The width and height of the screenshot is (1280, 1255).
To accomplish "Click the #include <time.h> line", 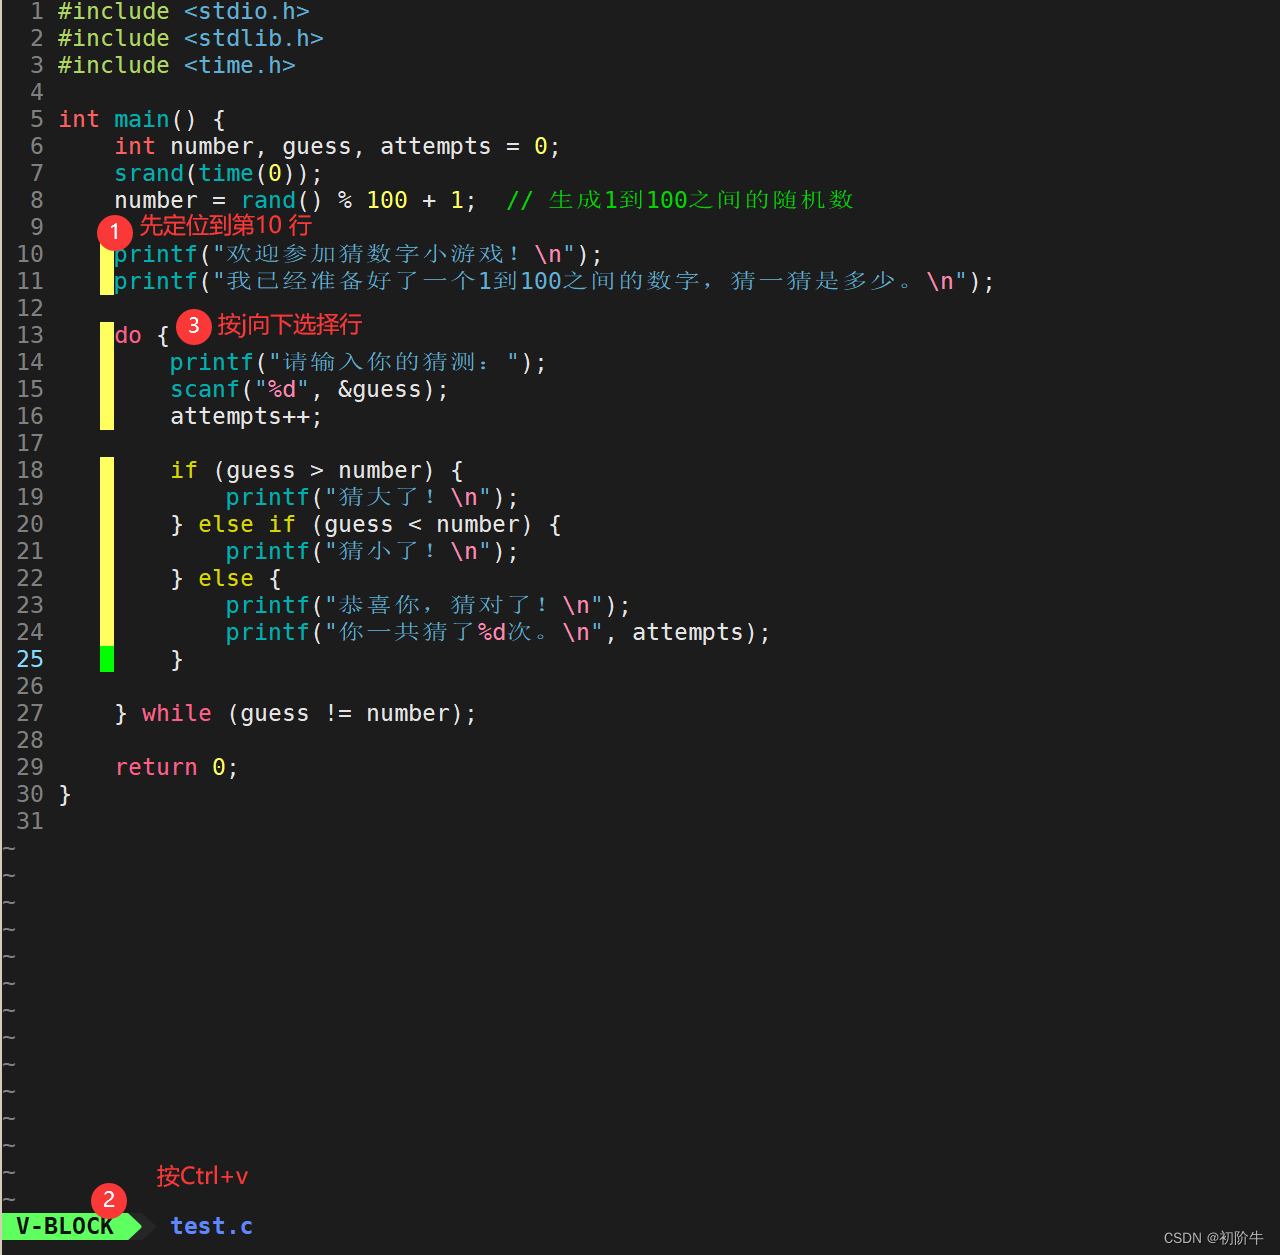I will point(177,65).
